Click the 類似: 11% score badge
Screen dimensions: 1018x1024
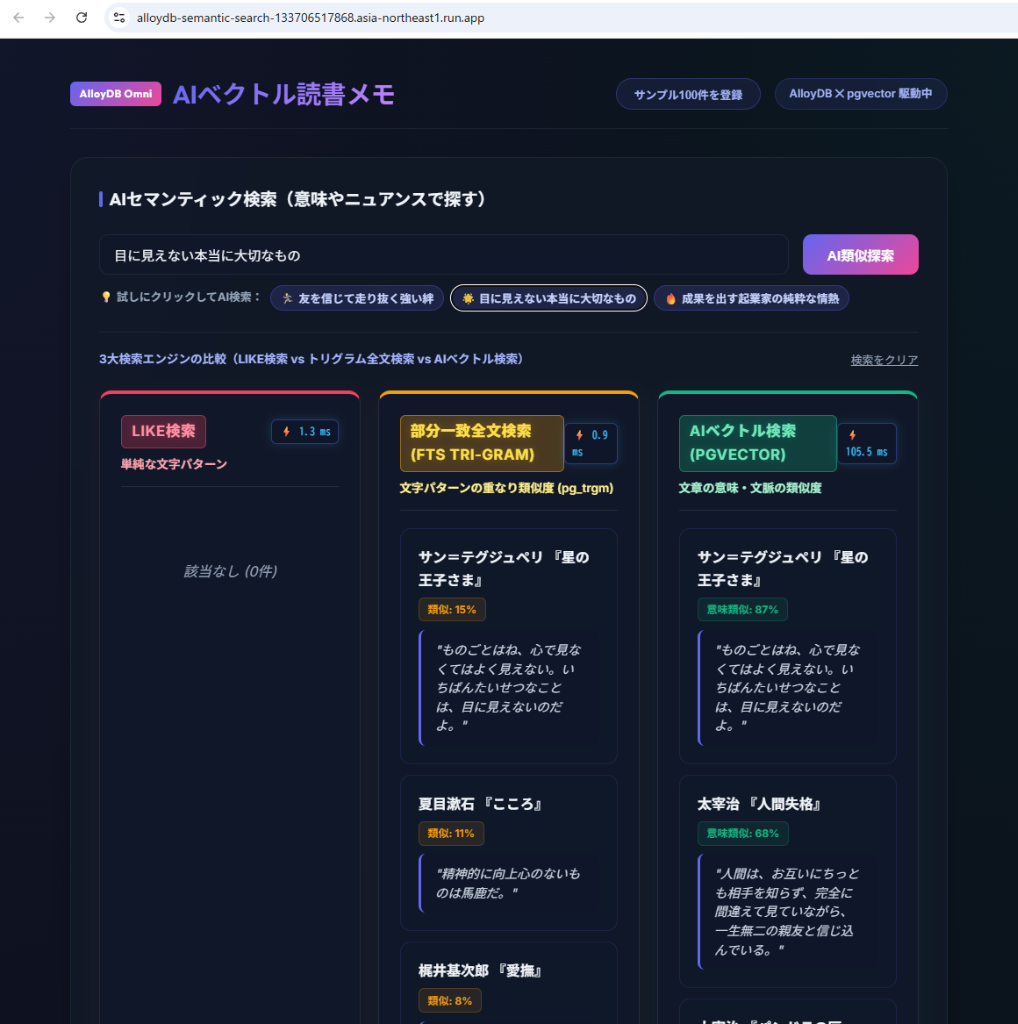(x=451, y=833)
